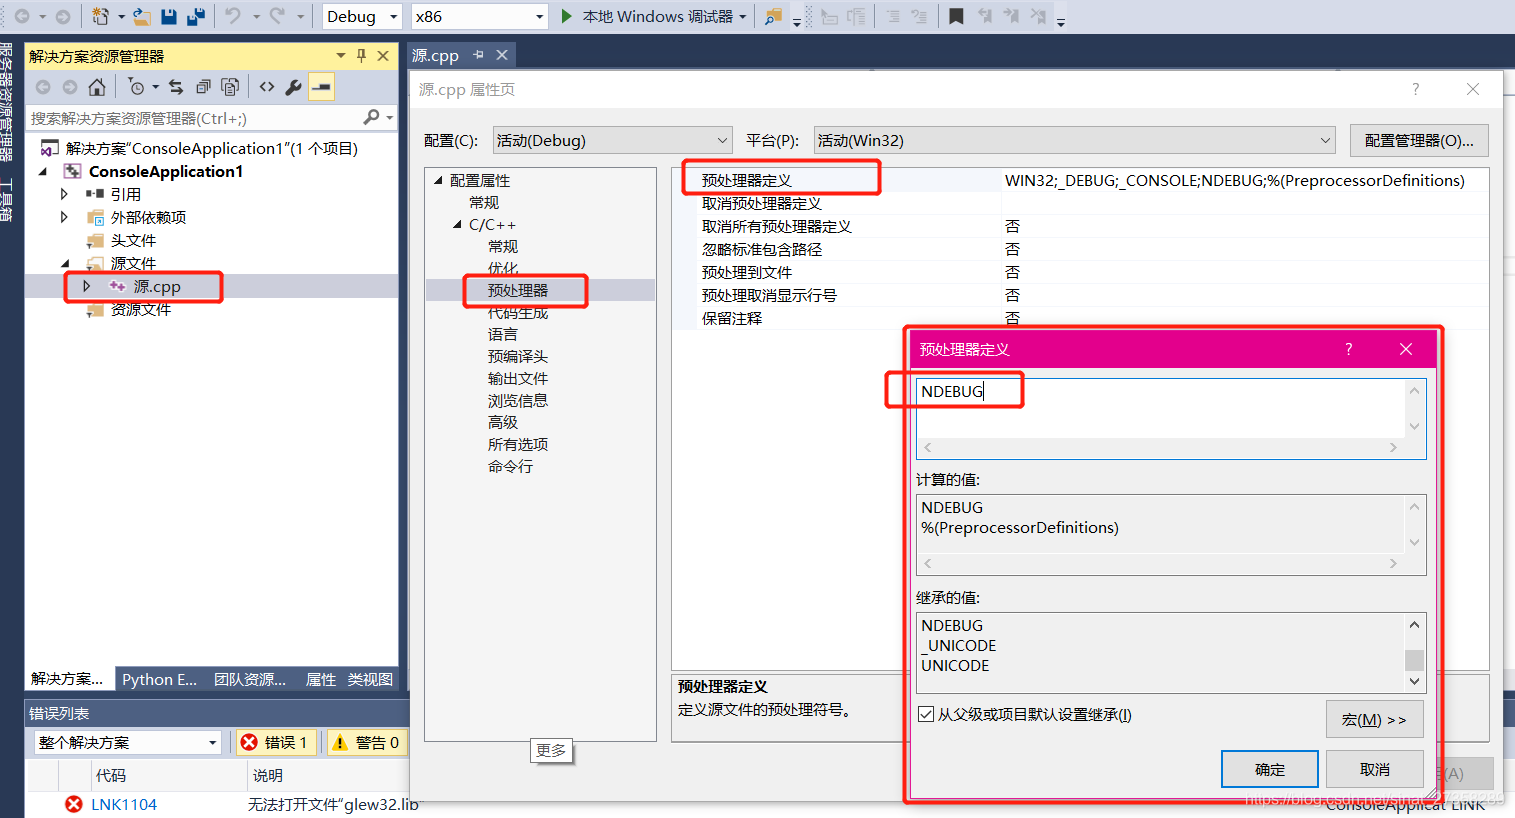Click the 确定 button in the dialog
Viewport: 1515px width, 818px height.
point(1270,769)
